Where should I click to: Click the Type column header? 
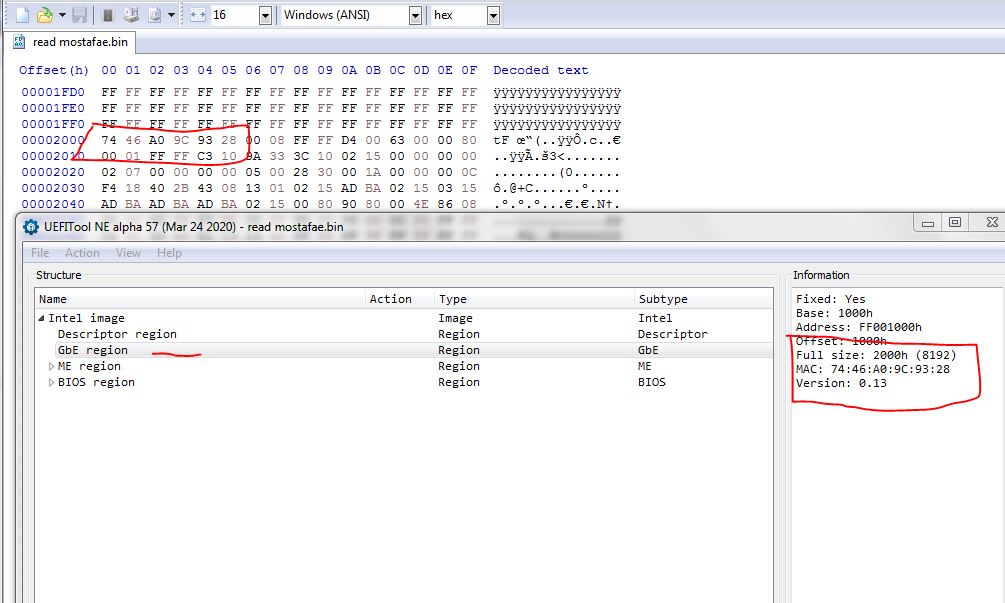pyautogui.click(x=534, y=299)
